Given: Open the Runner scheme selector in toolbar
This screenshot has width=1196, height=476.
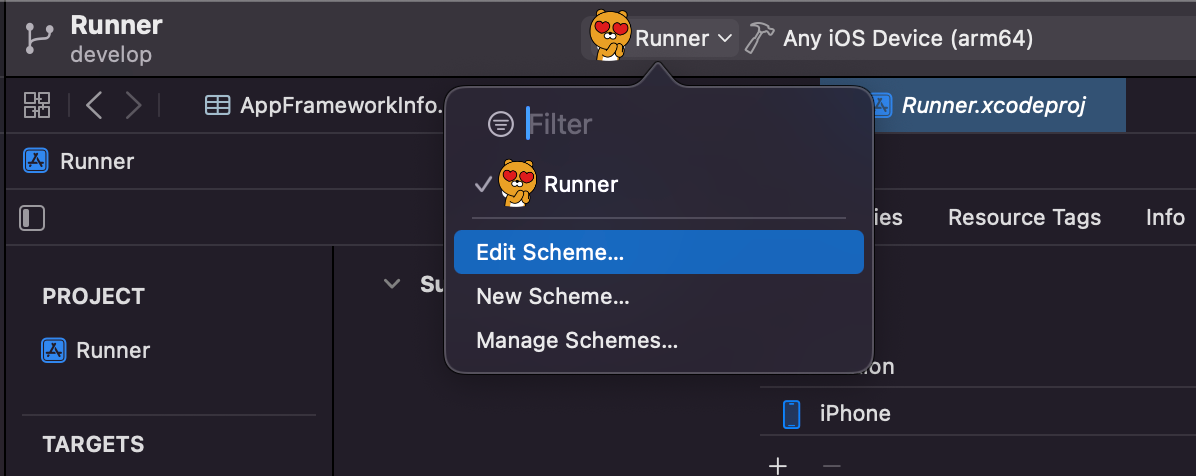Looking at the screenshot, I should click(661, 37).
